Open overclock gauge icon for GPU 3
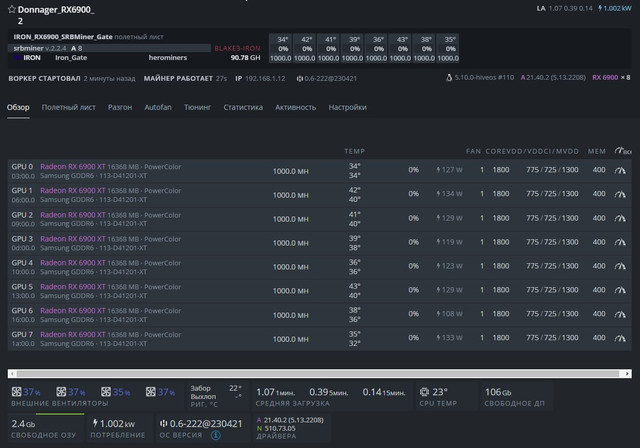The height and width of the screenshot is (448, 640). coord(620,242)
